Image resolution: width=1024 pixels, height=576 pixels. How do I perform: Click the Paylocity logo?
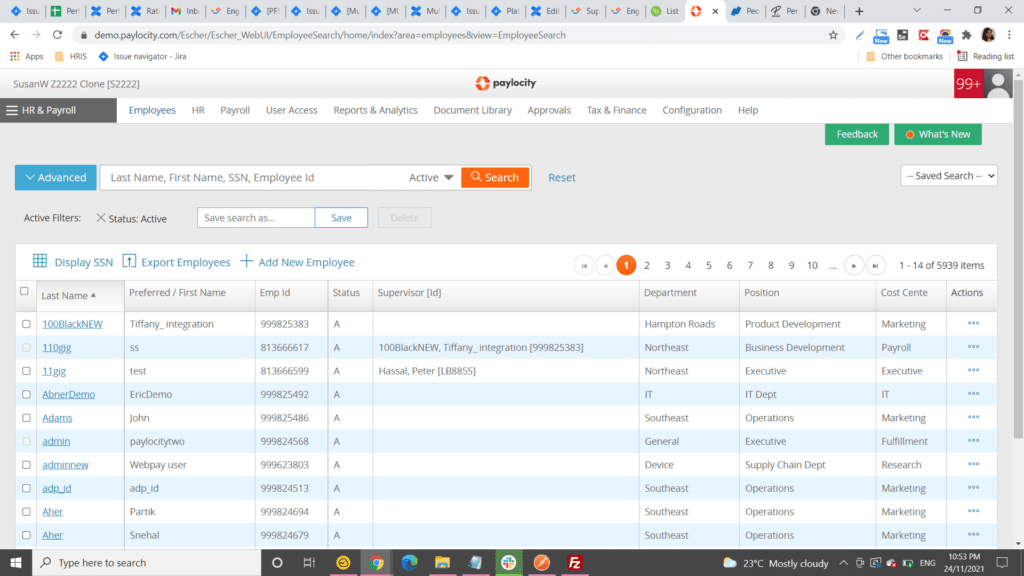pos(505,83)
